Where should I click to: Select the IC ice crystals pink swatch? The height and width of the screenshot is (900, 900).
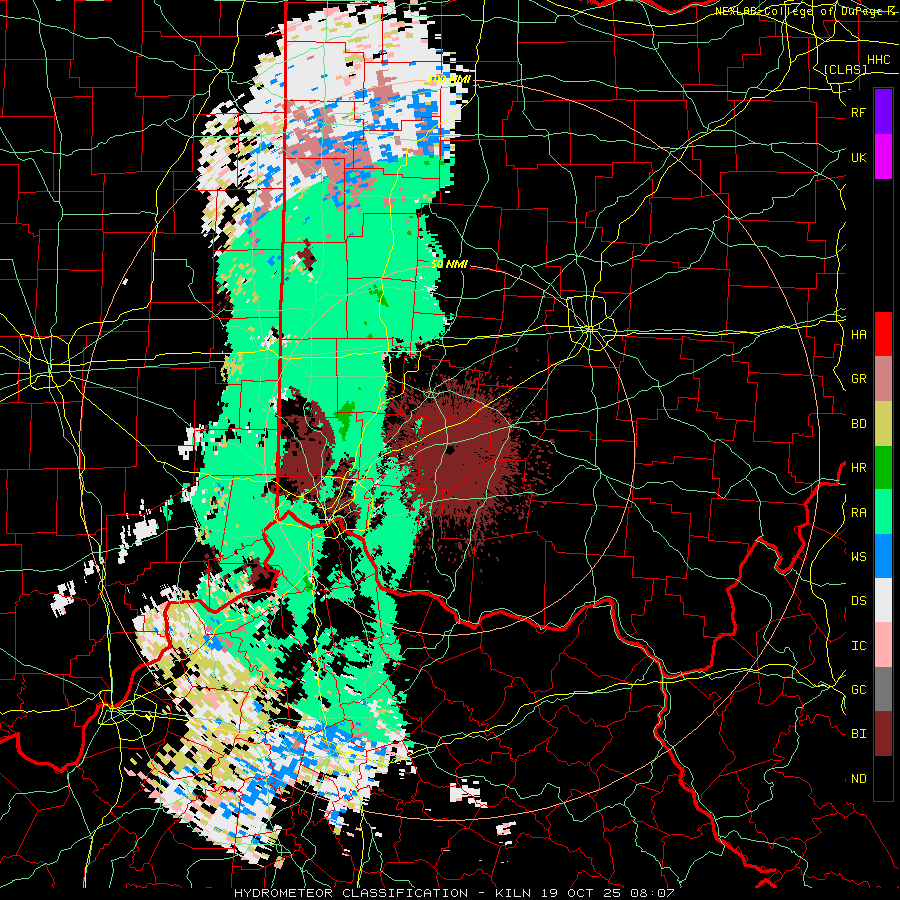(883, 645)
